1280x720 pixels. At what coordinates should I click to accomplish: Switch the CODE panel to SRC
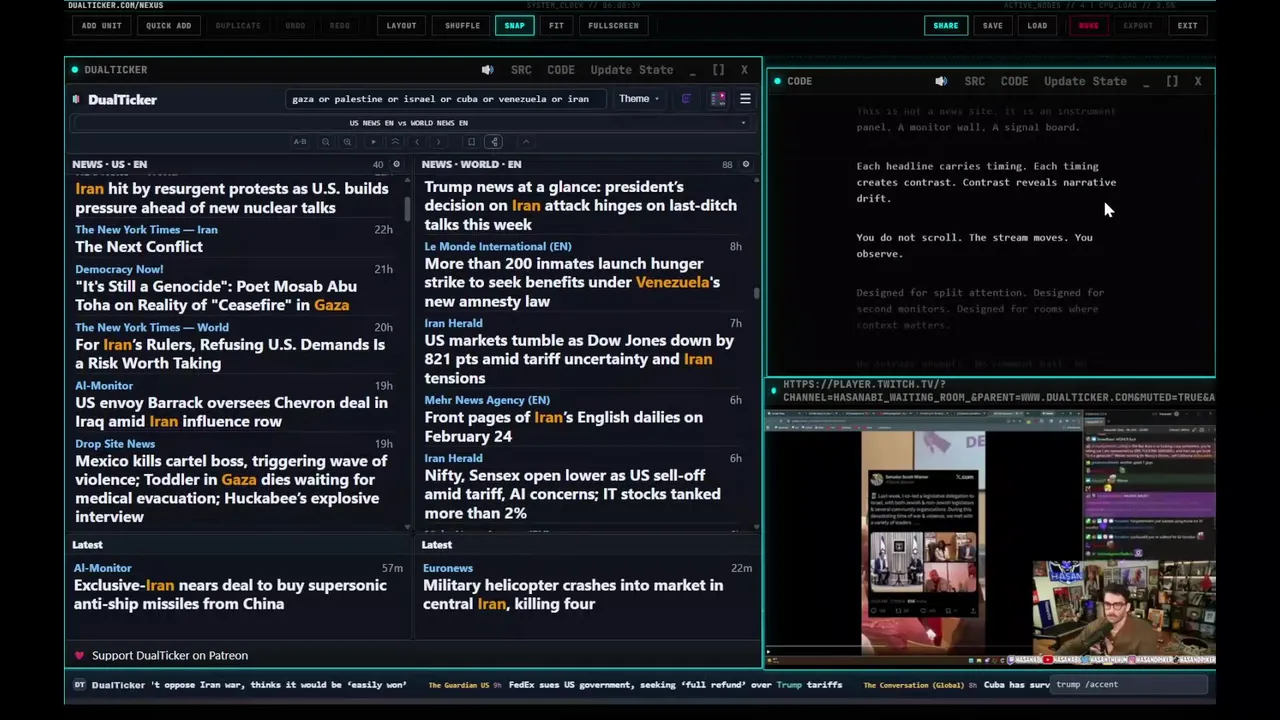point(975,81)
